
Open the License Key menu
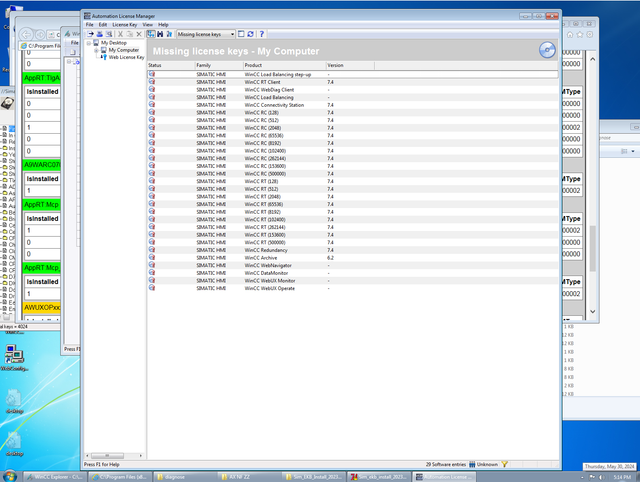point(125,25)
